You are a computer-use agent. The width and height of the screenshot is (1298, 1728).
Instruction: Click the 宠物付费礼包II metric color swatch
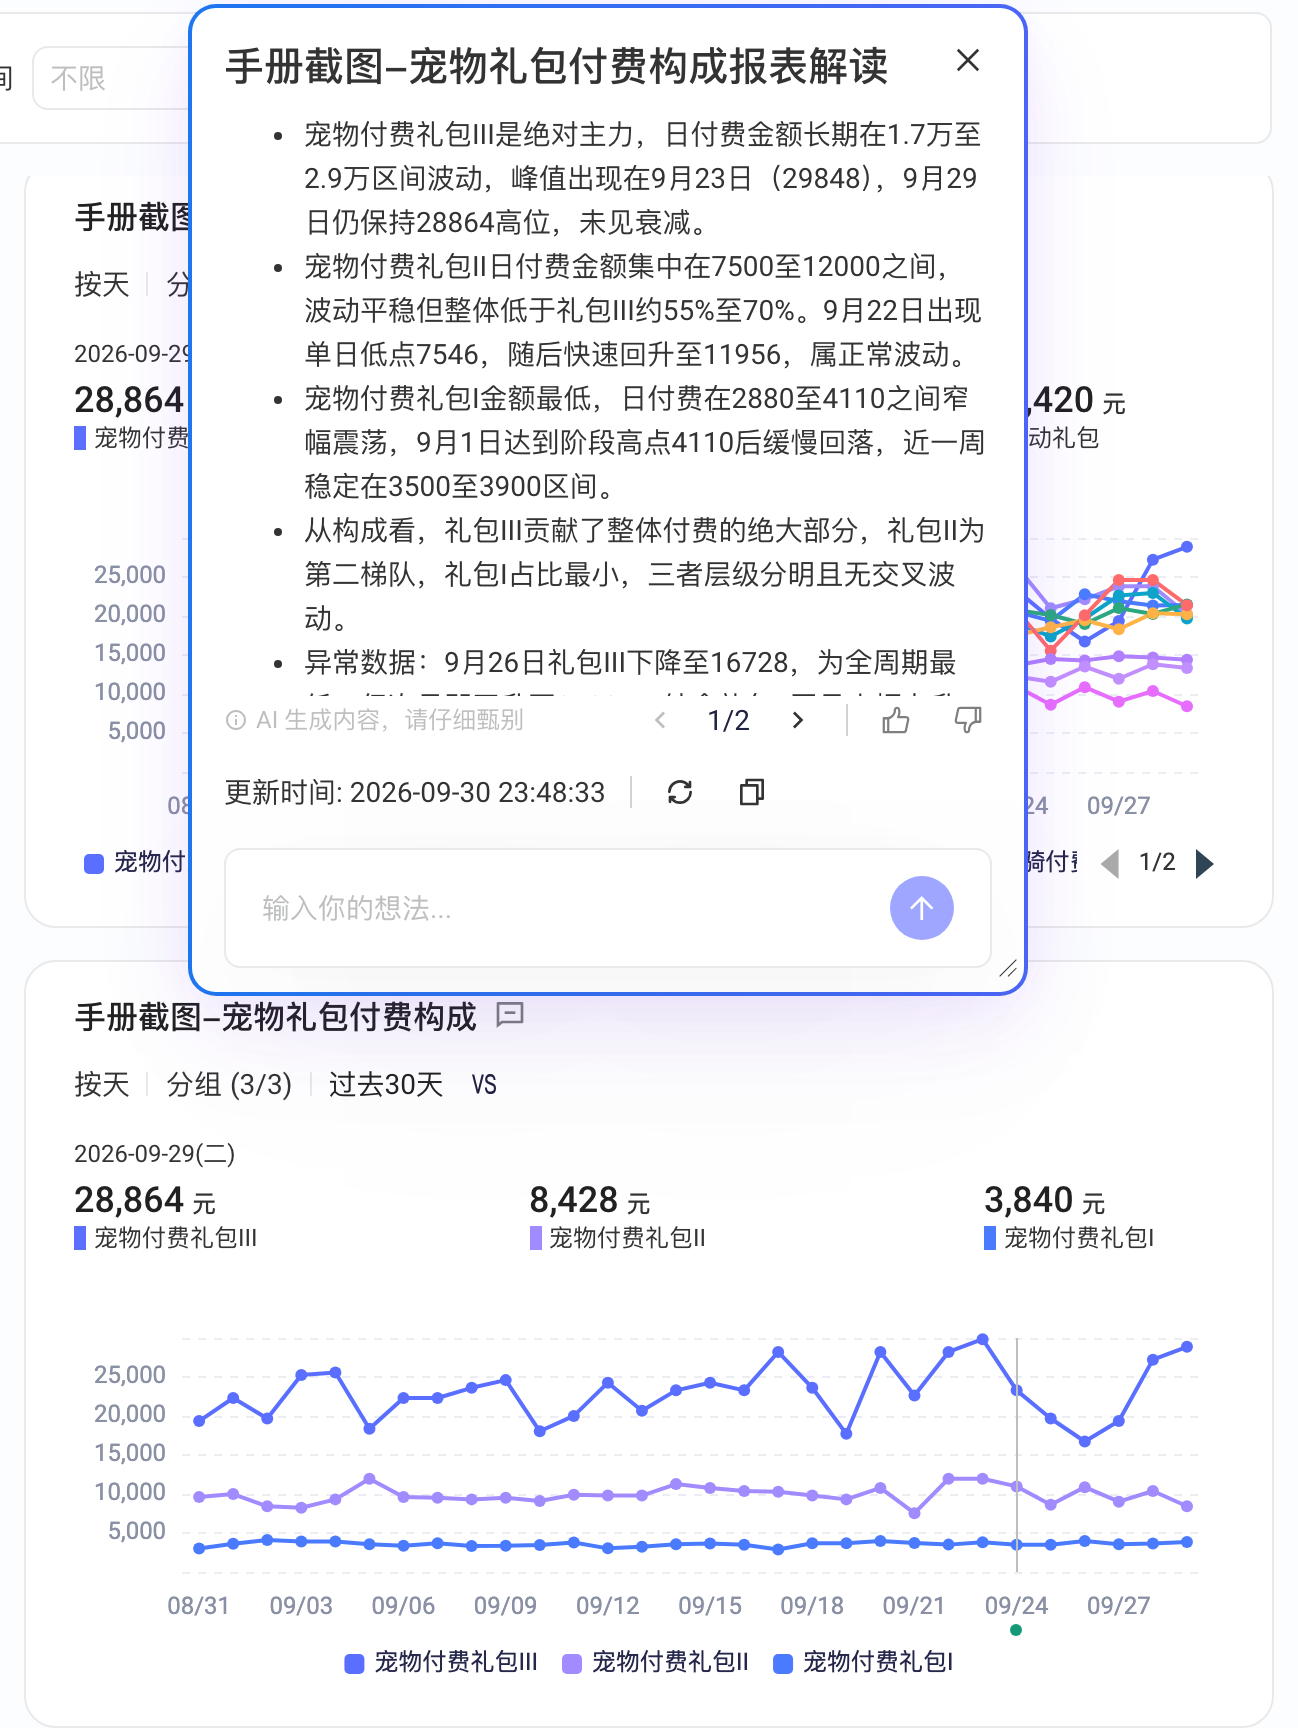pos(535,1238)
